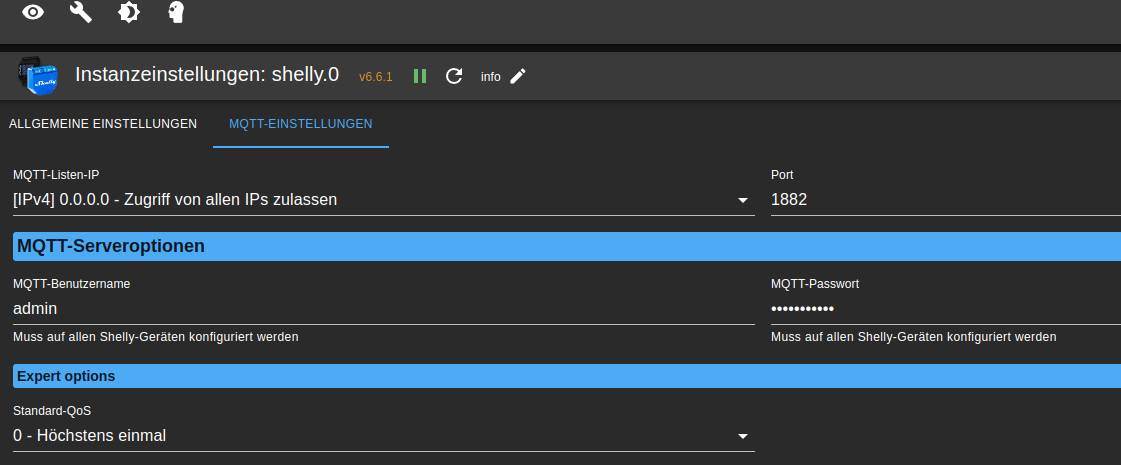Image resolution: width=1121 pixels, height=465 pixels.
Task: Click the eye visibility icon
Action: [34, 12]
